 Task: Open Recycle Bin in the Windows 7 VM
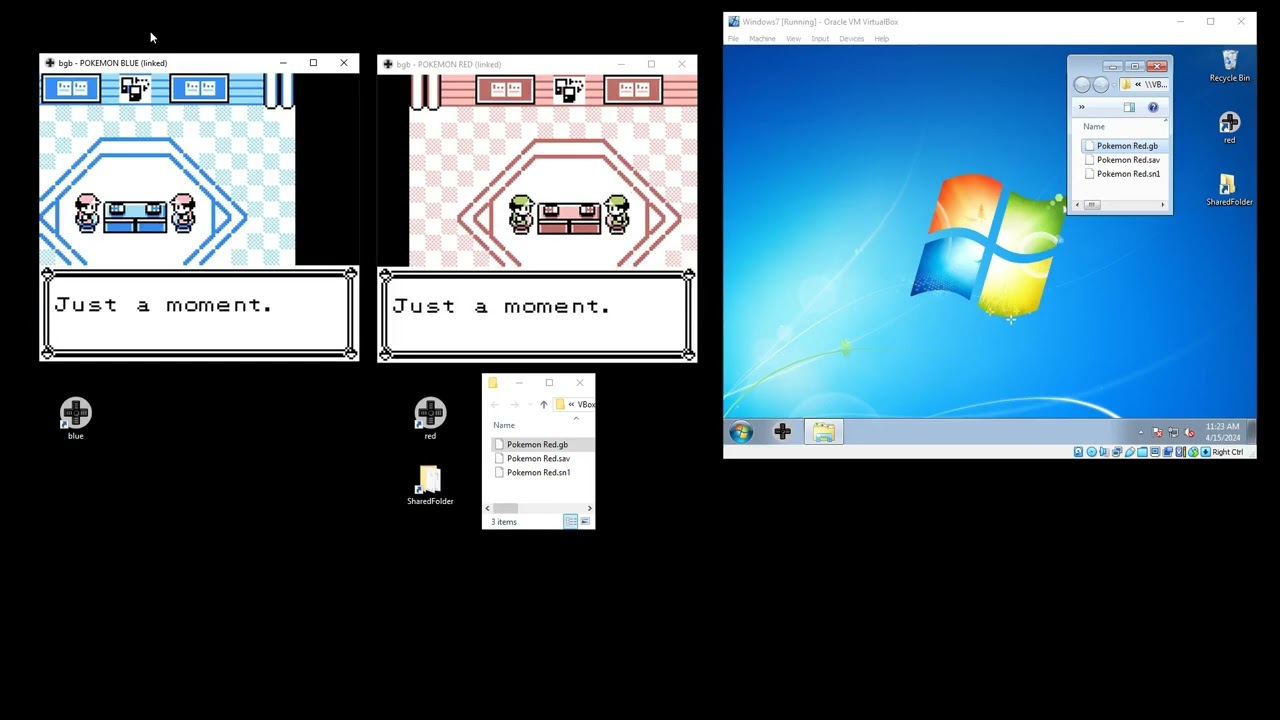click(1230, 65)
